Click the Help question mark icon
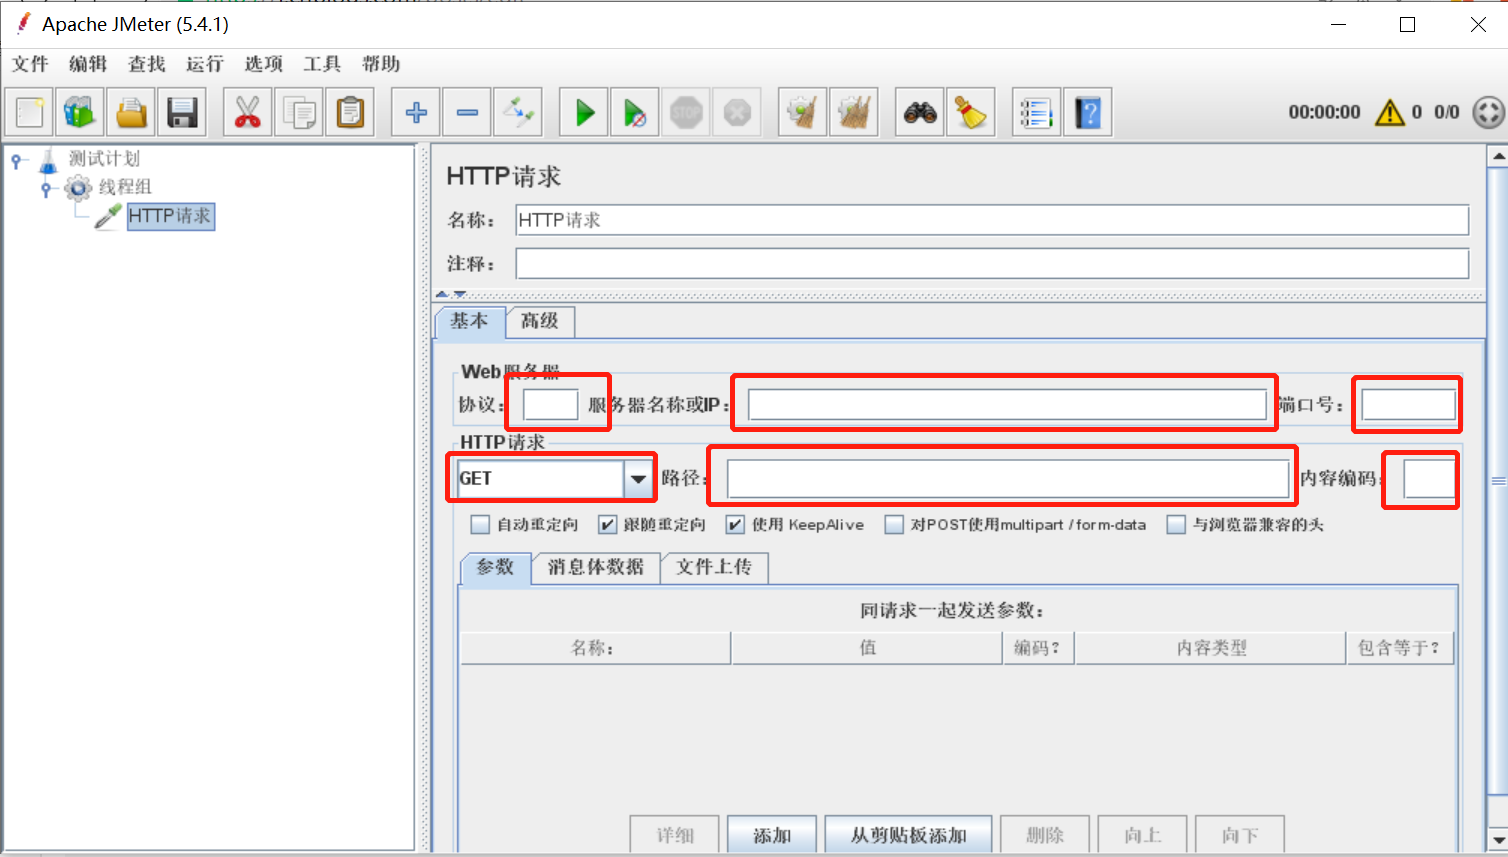Viewport: 1508px width, 857px height. (x=1088, y=112)
